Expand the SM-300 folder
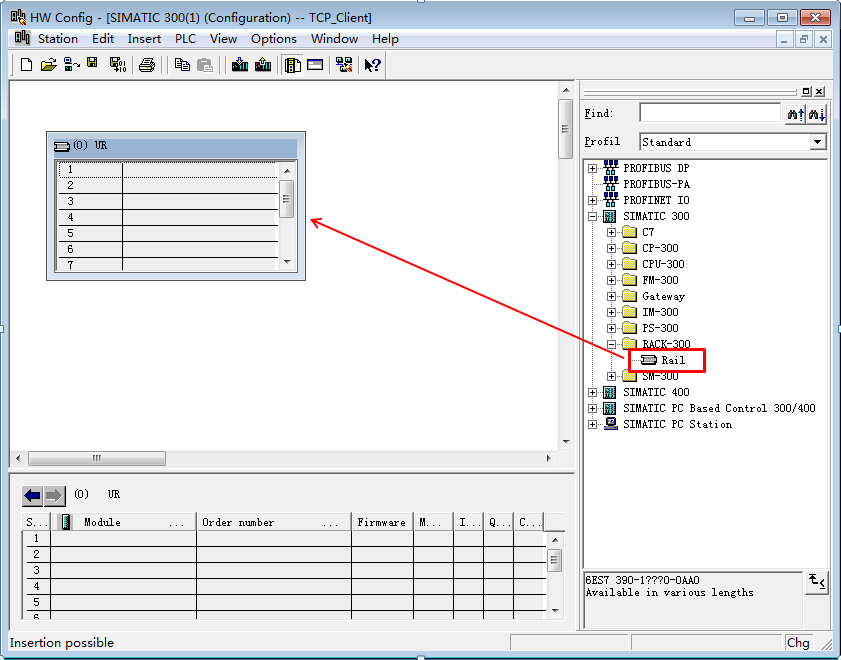Viewport: 841px width, 660px height. point(611,376)
